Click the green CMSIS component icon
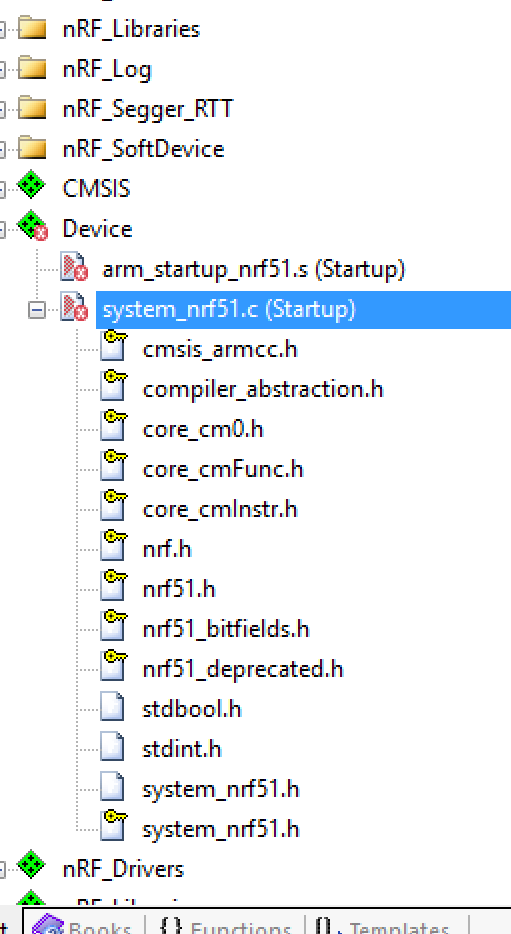Viewport: 511px width, 934px height. tap(32, 188)
